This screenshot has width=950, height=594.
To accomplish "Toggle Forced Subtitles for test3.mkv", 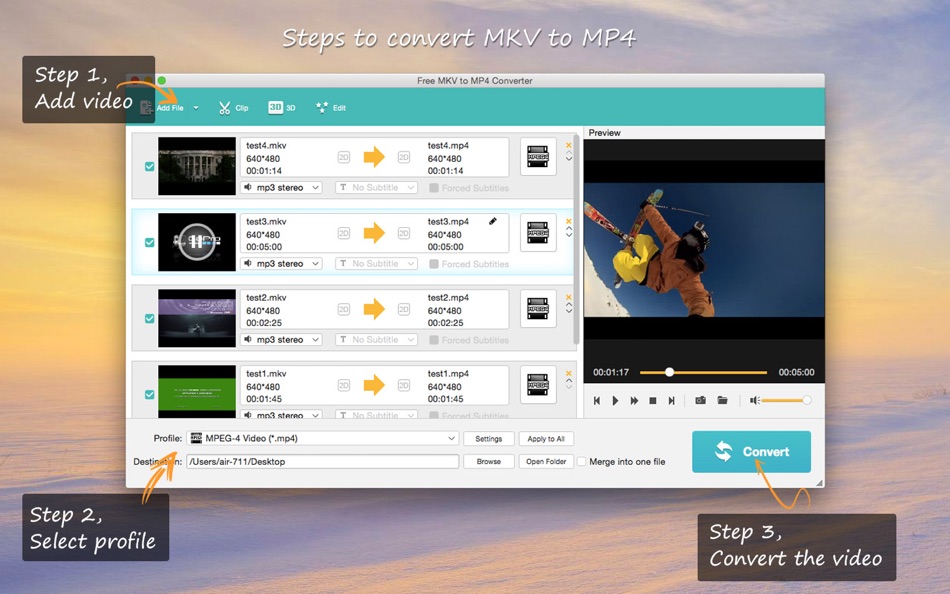I will (x=434, y=264).
